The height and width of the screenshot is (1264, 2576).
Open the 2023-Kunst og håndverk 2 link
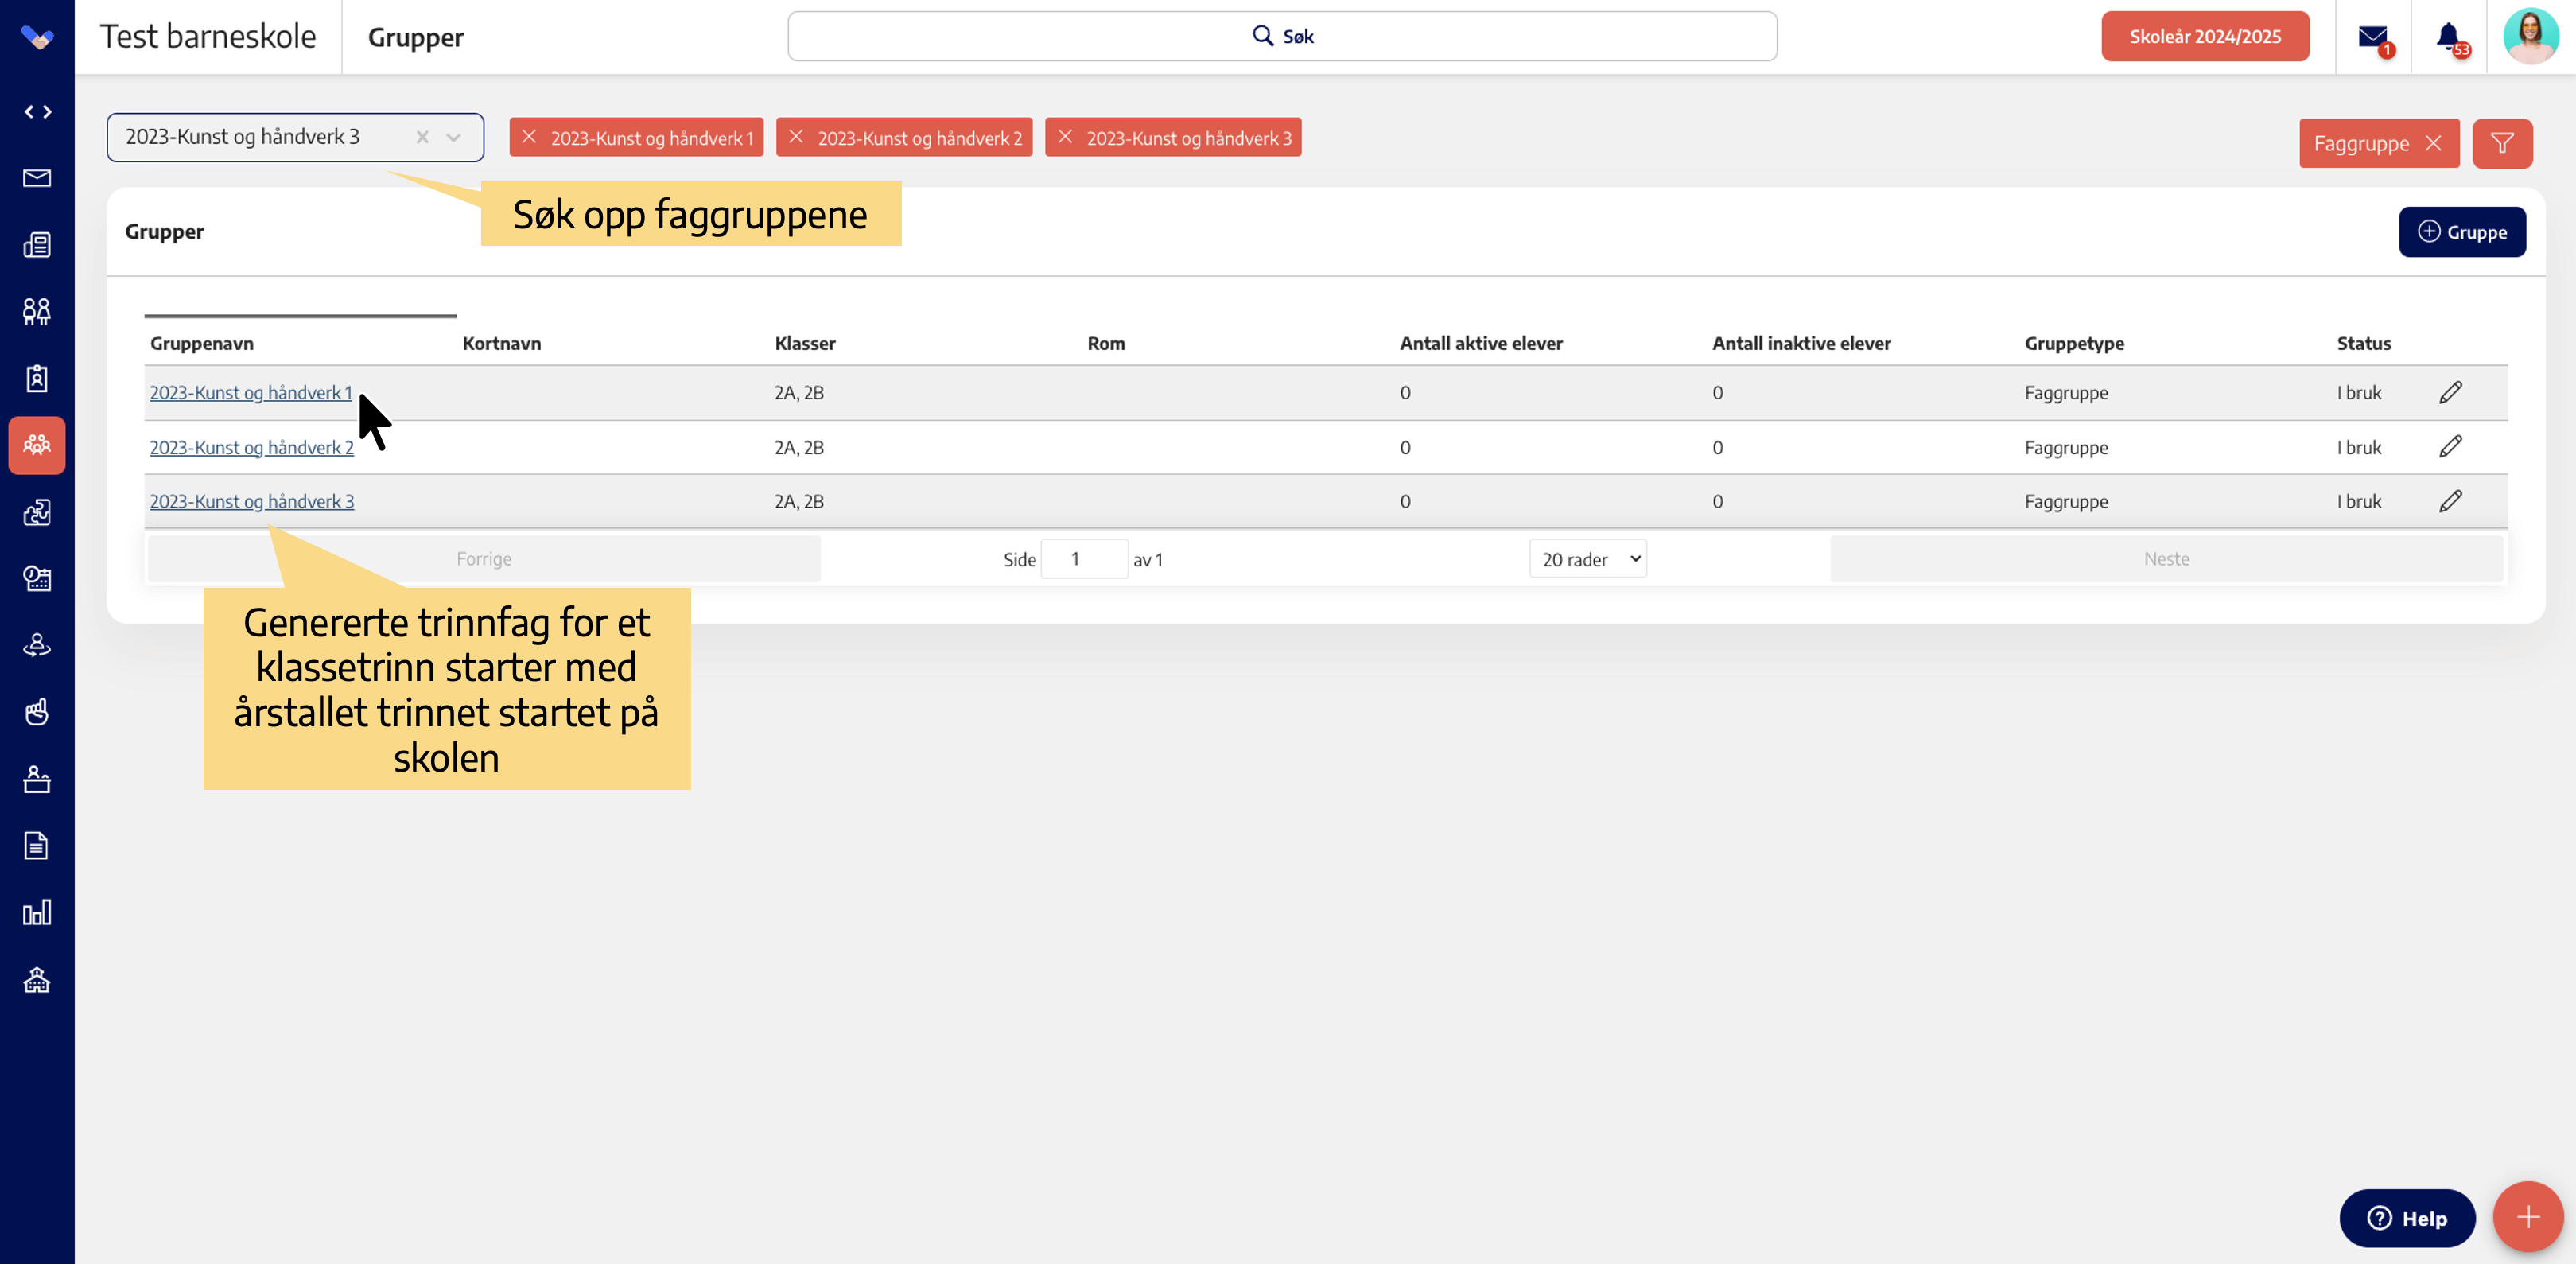pos(252,448)
